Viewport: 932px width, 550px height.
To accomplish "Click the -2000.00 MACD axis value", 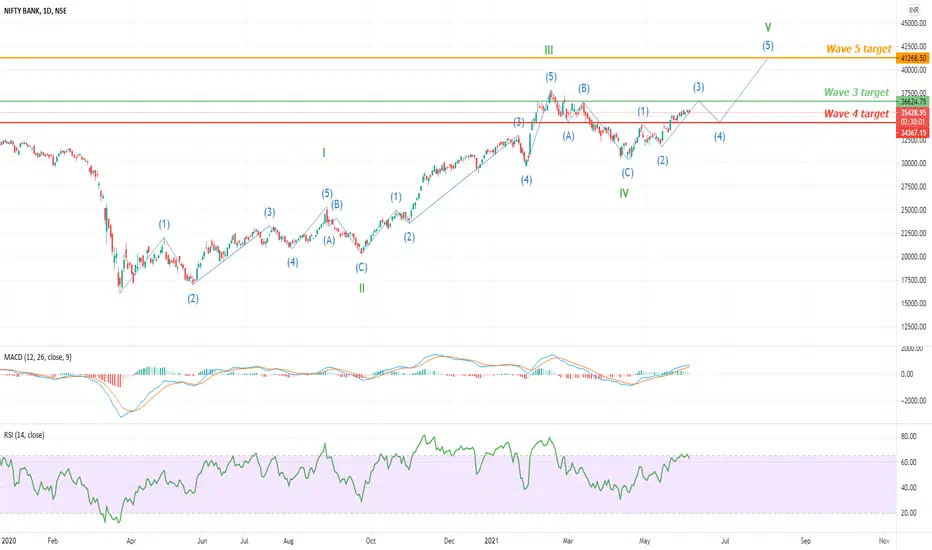I will 914,401.
